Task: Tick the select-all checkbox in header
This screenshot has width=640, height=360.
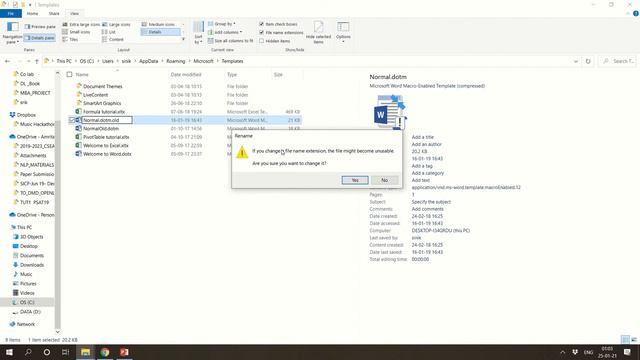Action: tap(69, 75)
